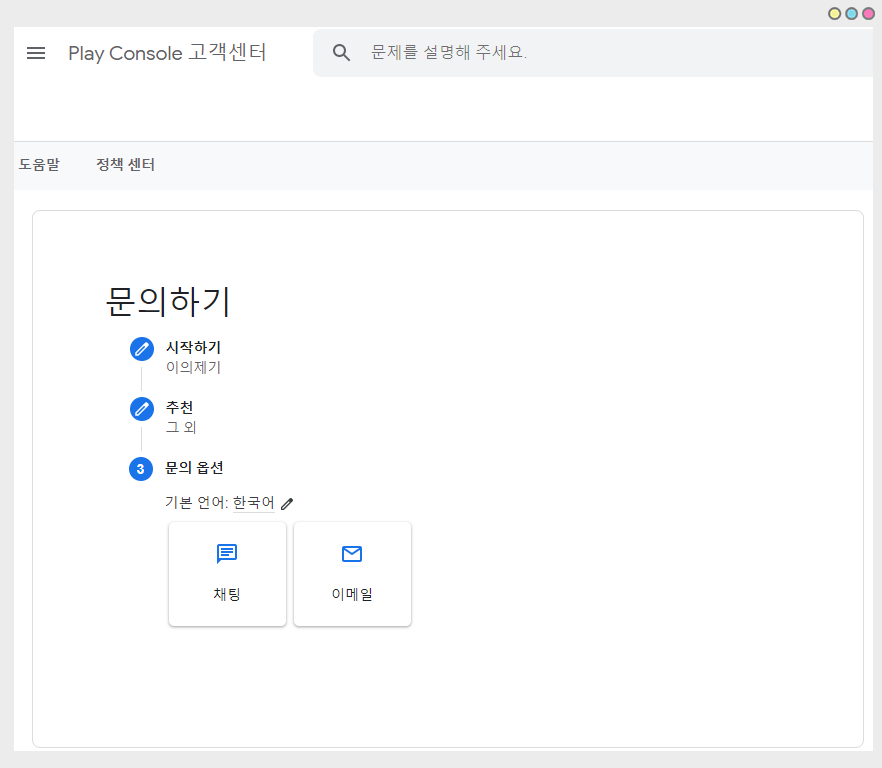Click the magnifier search icon
The width and height of the screenshot is (882, 768).
[342, 53]
